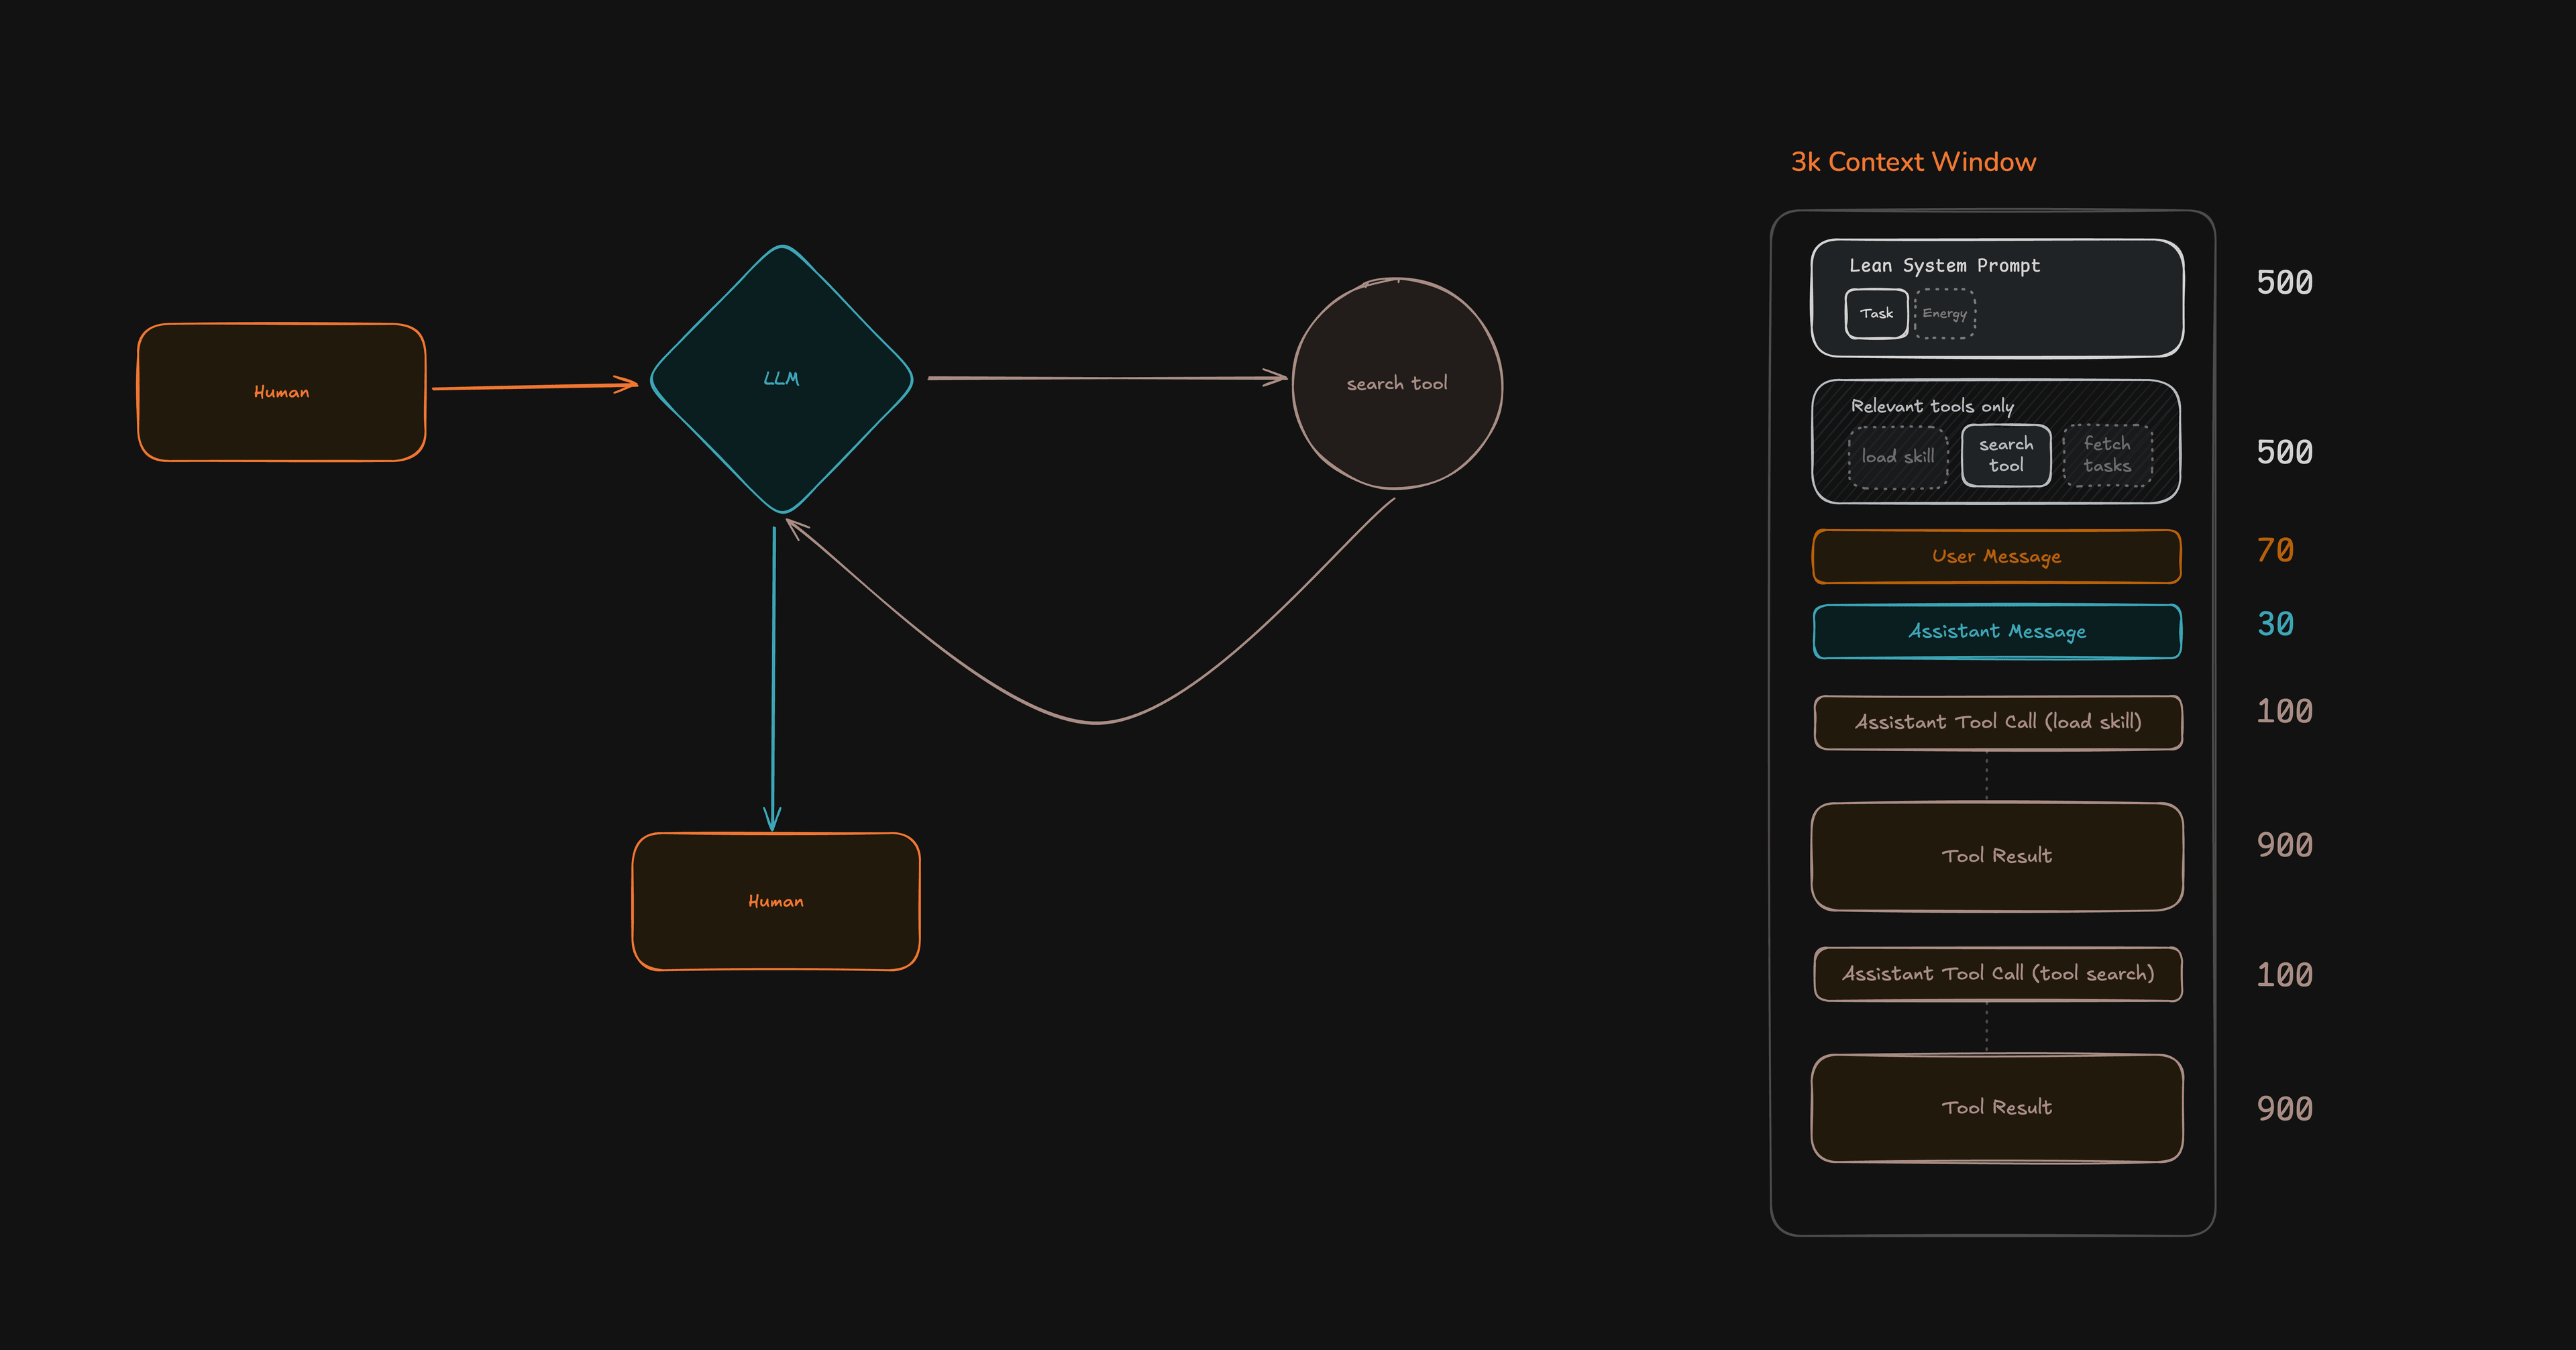Click the 500 beside Relevant tools only
The height and width of the screenshot is (1350, 2576).
pyautogui.click(x=2284, y=452)
